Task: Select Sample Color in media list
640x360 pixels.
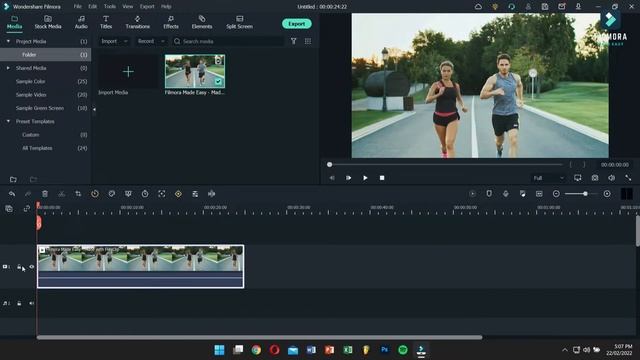Action: point(31,81)
